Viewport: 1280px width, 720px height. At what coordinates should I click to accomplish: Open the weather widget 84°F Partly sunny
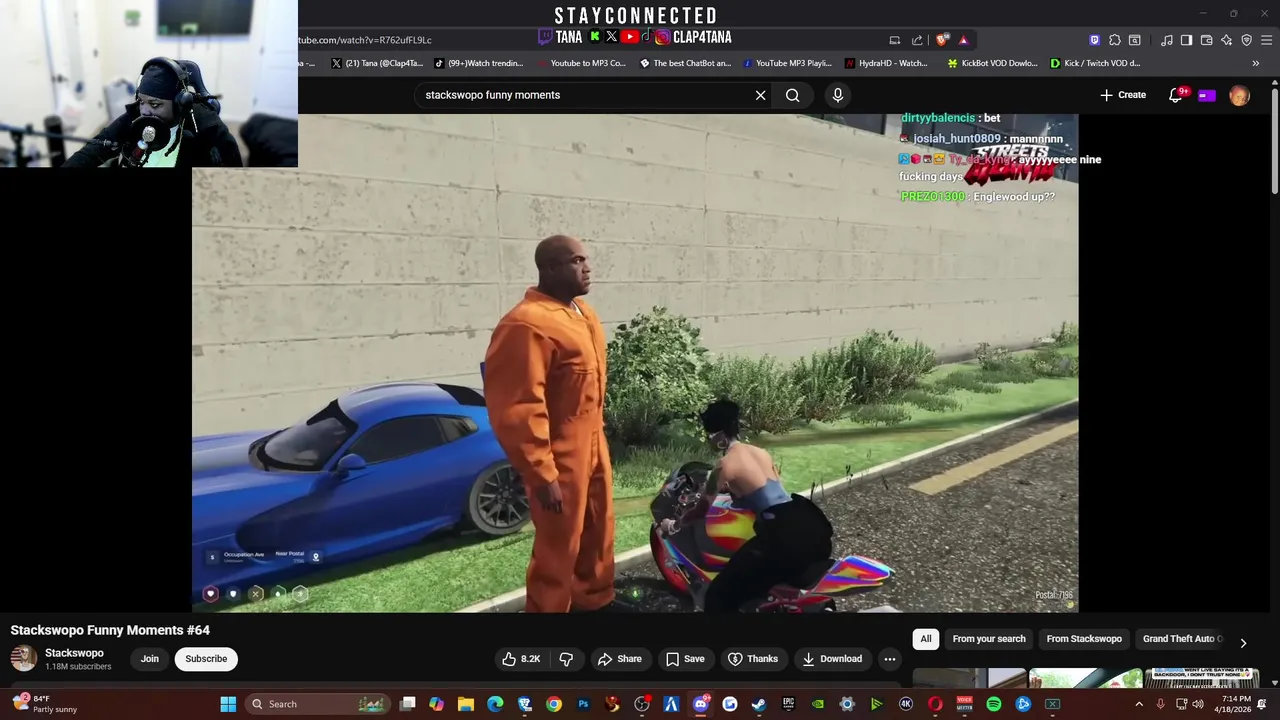pyautogui.click(x=45, y=704)
